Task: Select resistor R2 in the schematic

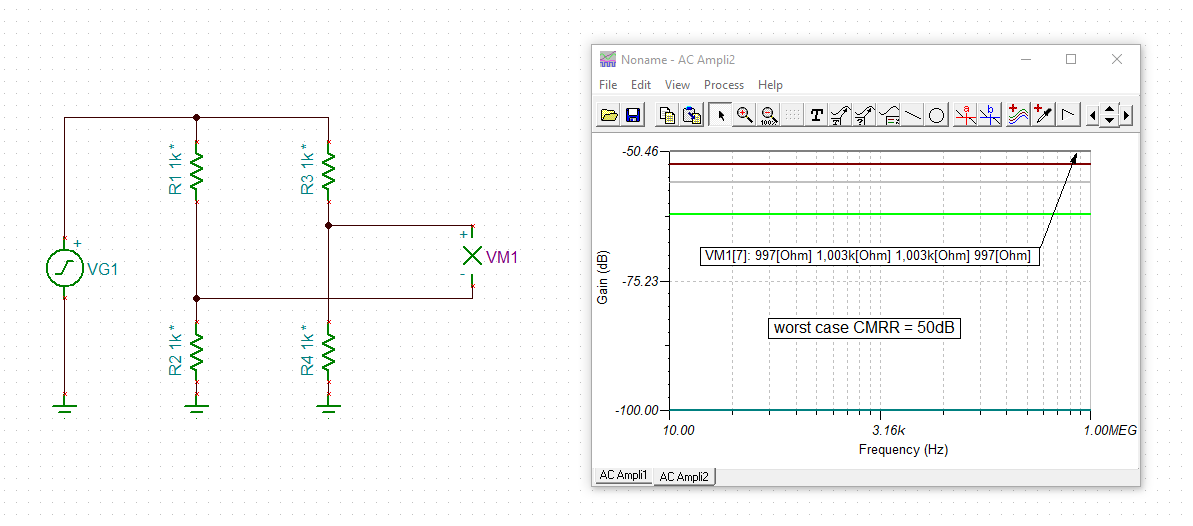Action: point(197,350)
